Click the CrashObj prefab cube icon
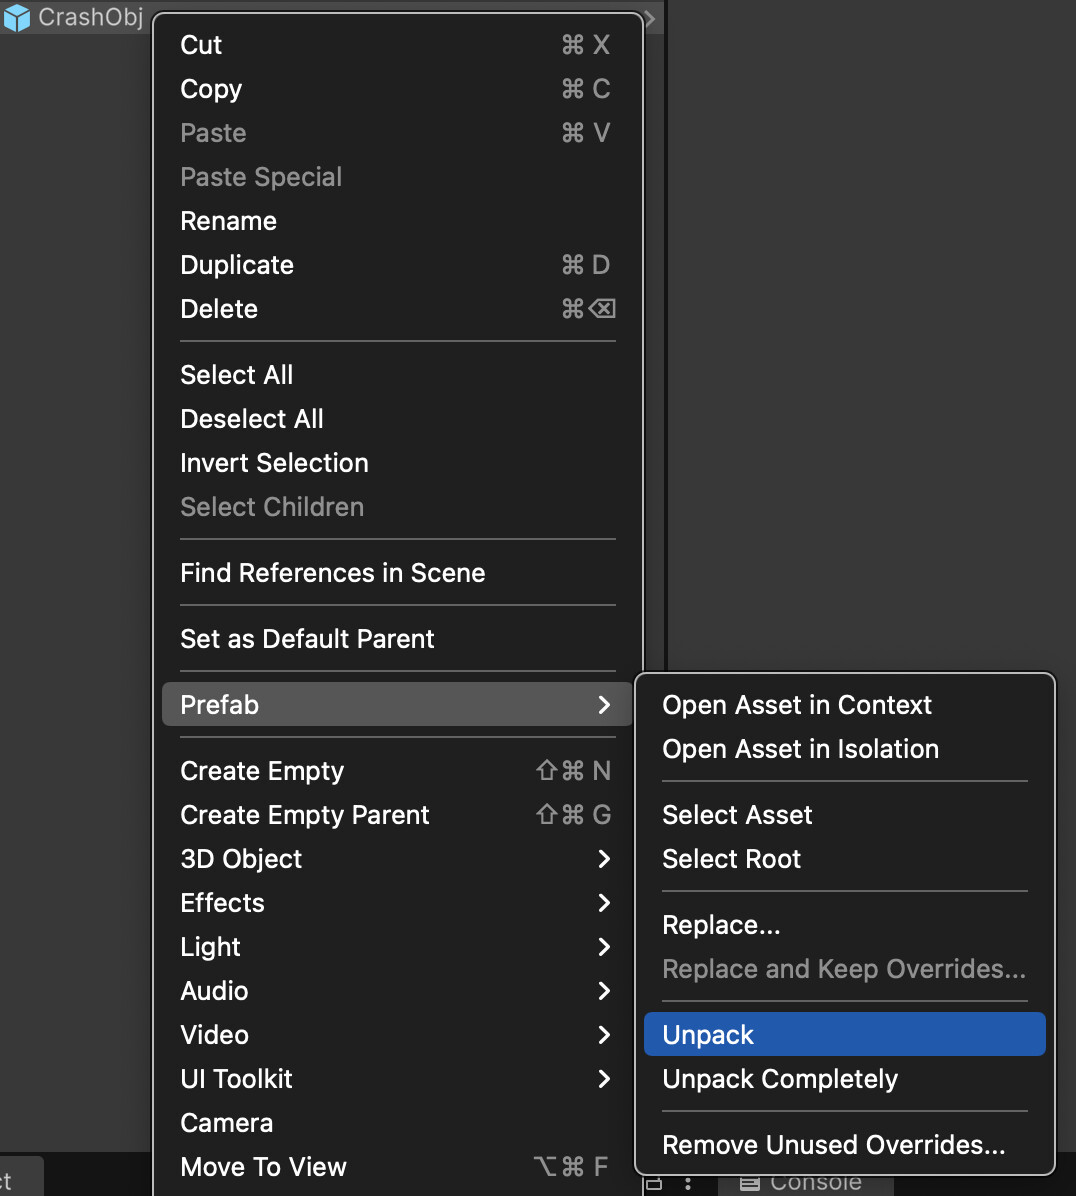The width and height of the screenshot is (1076, 1196). (17, 17)
